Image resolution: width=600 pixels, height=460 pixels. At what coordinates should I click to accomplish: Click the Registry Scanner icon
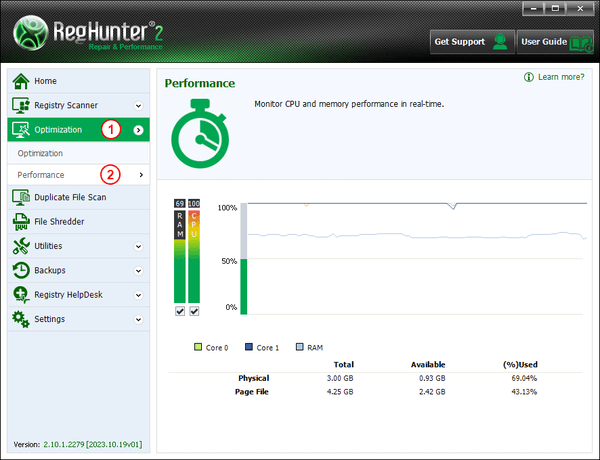point(20,105)
